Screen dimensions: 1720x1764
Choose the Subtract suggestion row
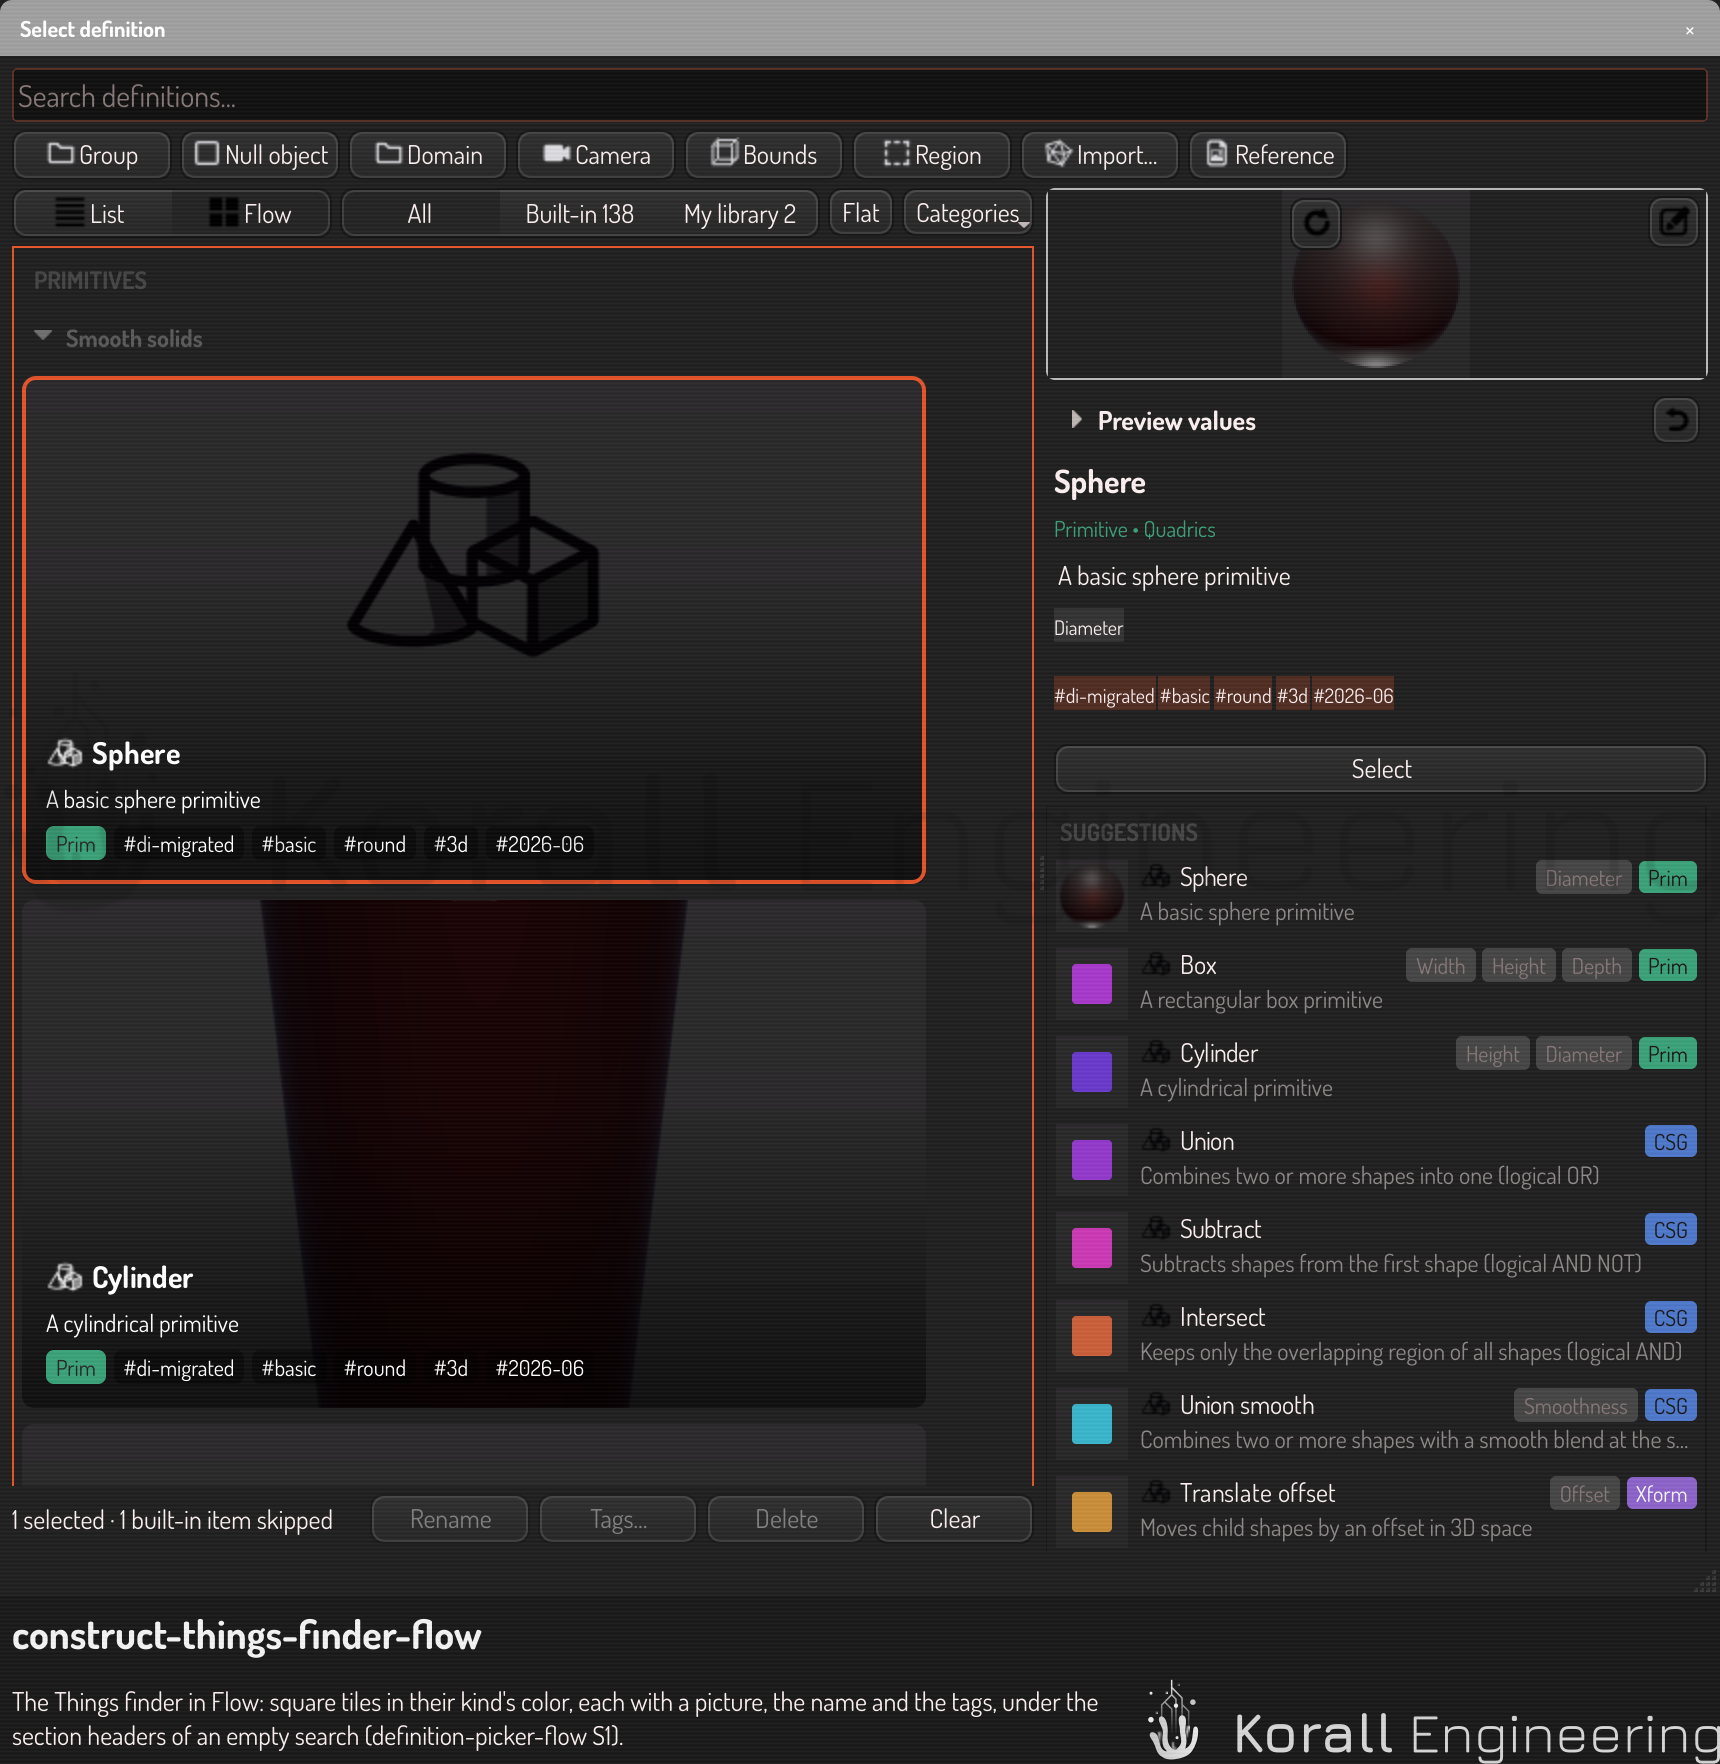coord(1380,1246)
